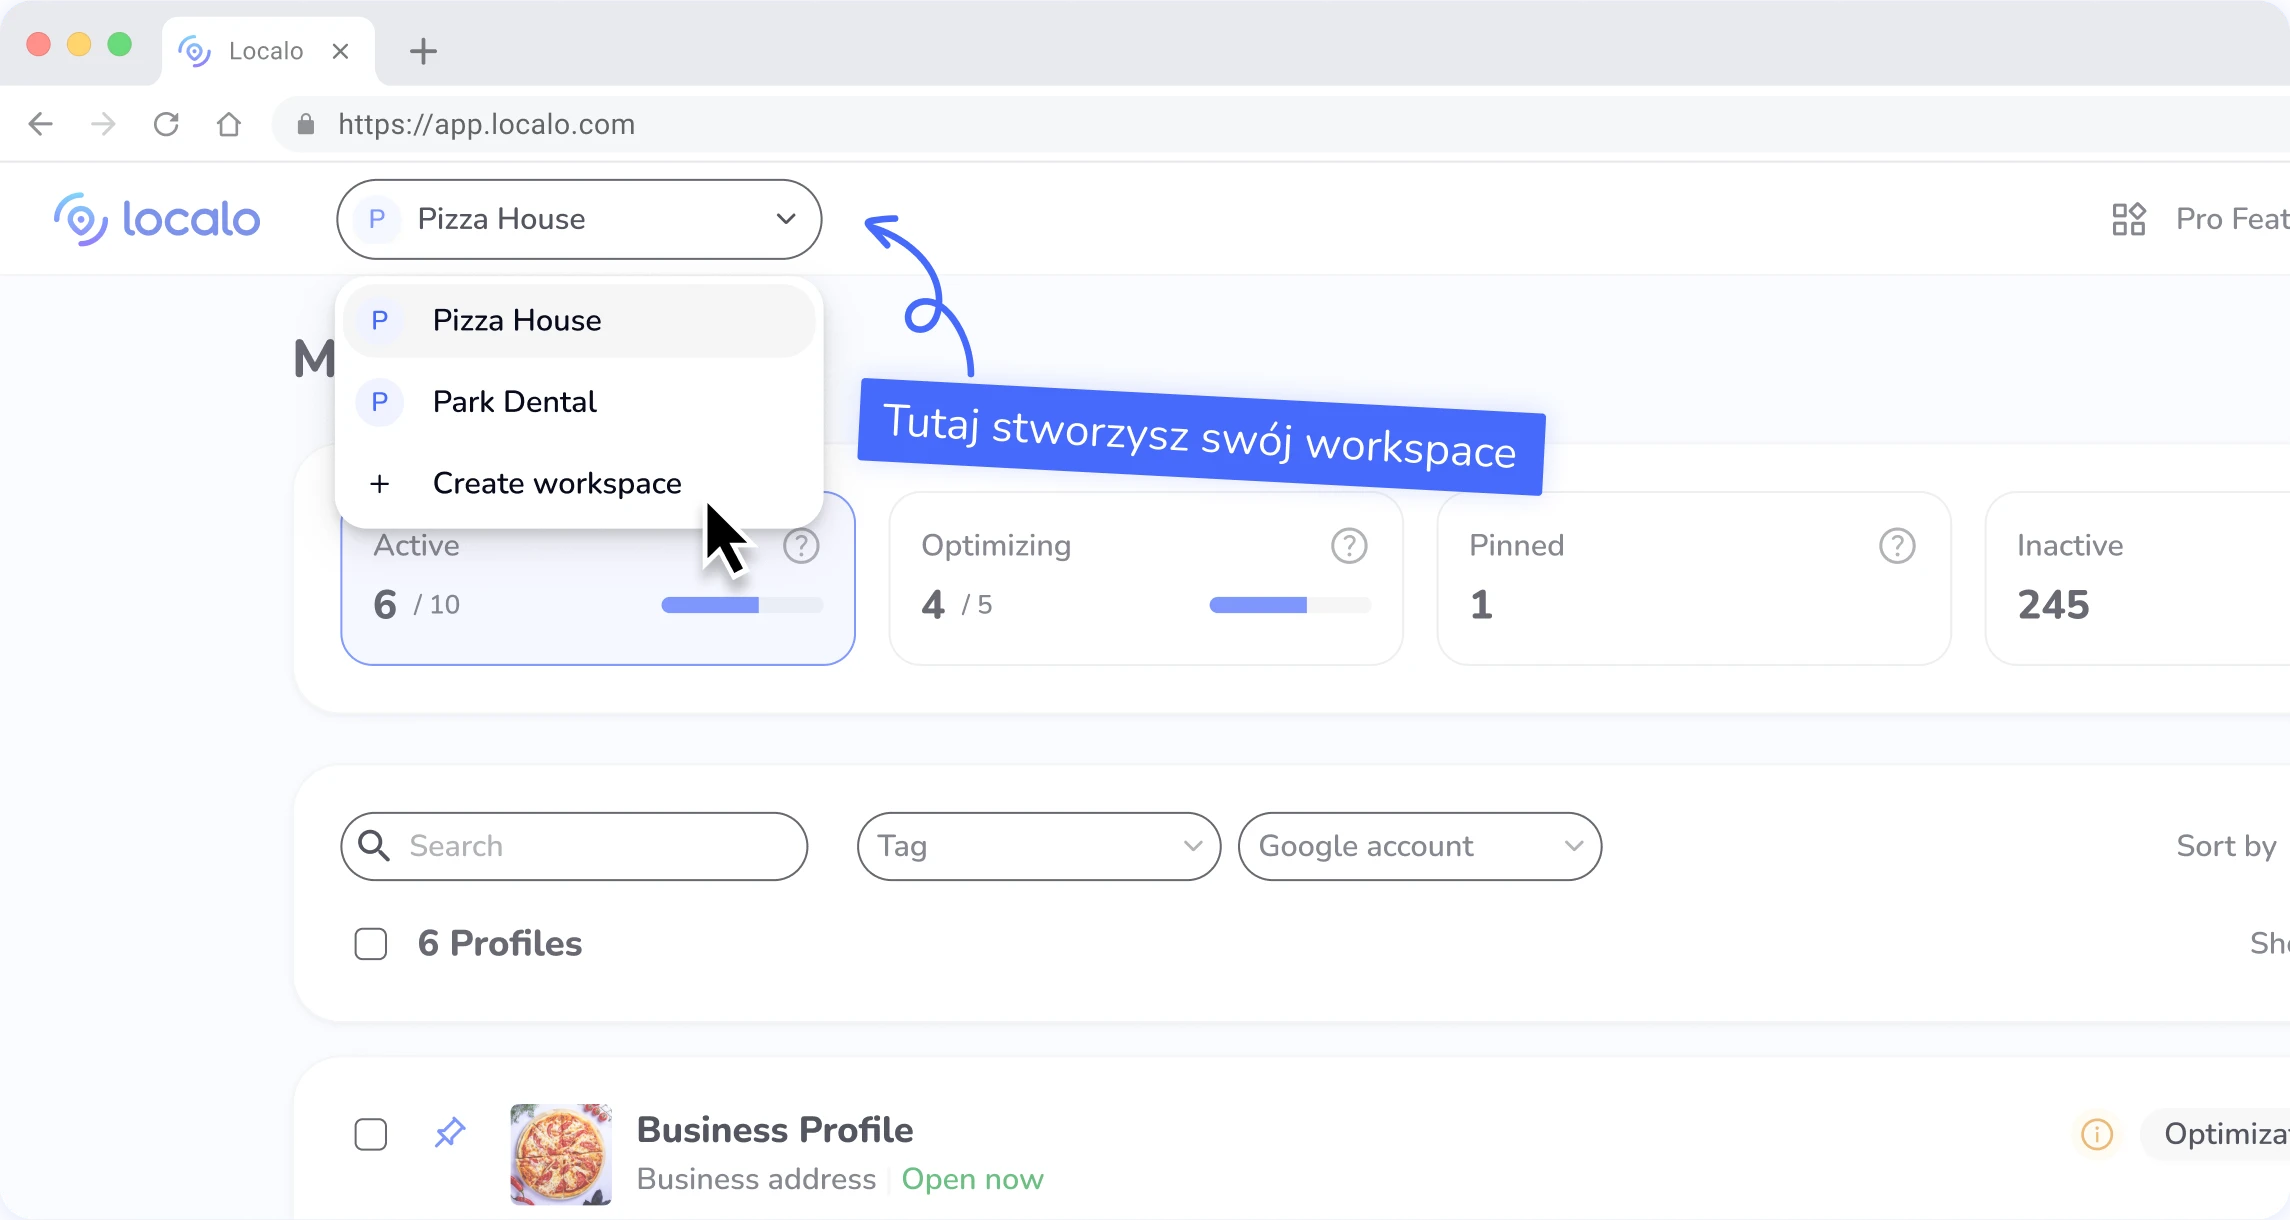Click the orange info icon near Optimization

pyautogui.click(x=2096, y=1134)
